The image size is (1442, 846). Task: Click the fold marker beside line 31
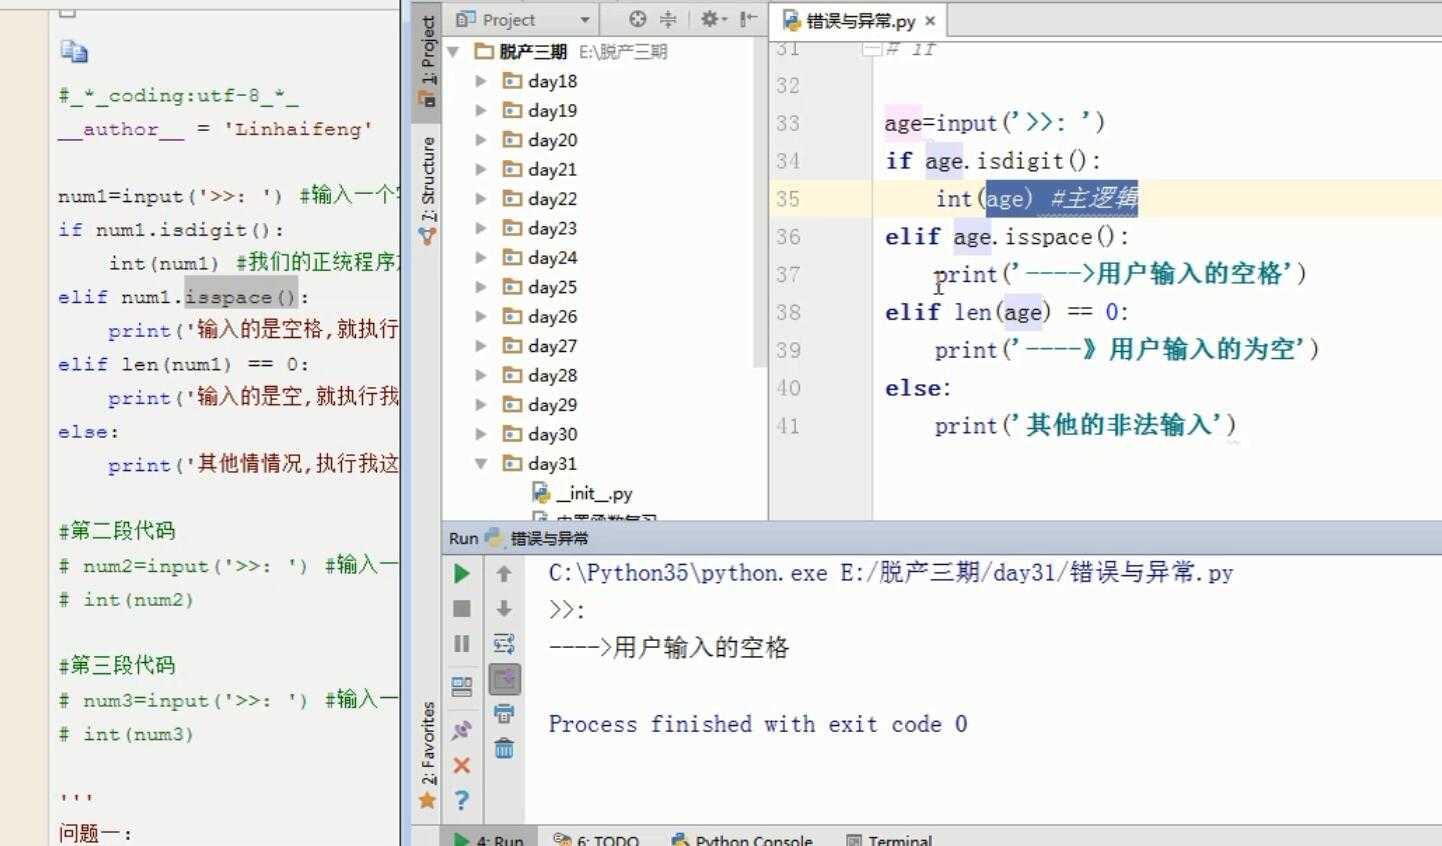pyautogui.click(x=872, y=48)
